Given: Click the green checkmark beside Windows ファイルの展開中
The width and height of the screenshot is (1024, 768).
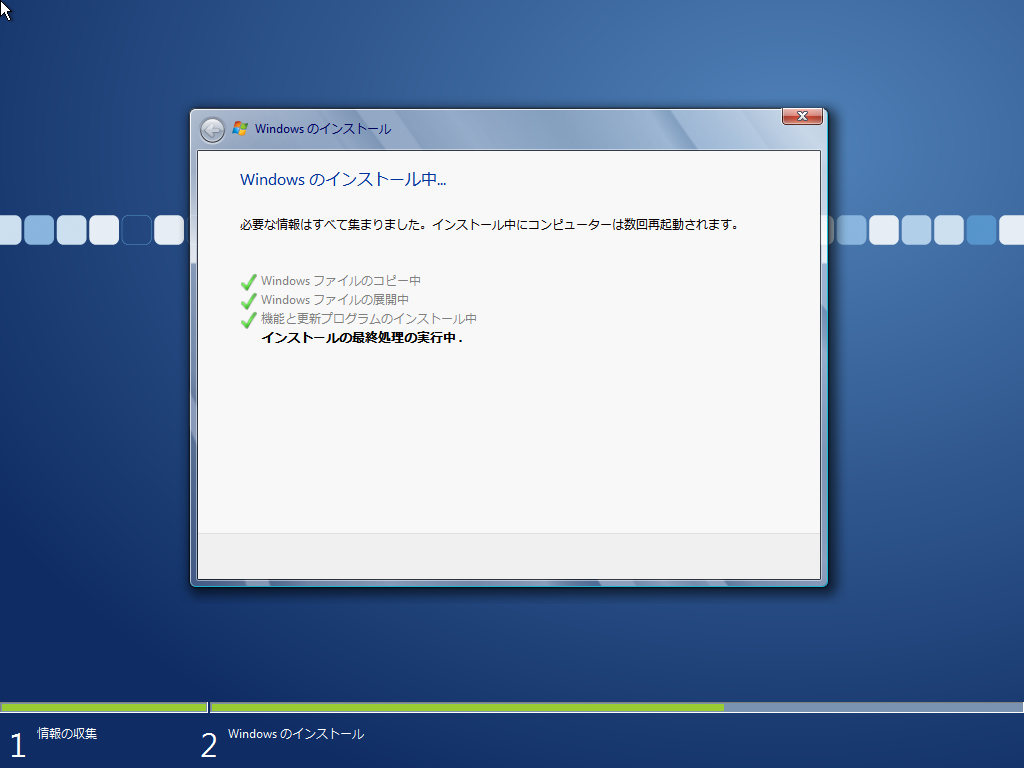Looking at the screenshot, I should 248,301.
